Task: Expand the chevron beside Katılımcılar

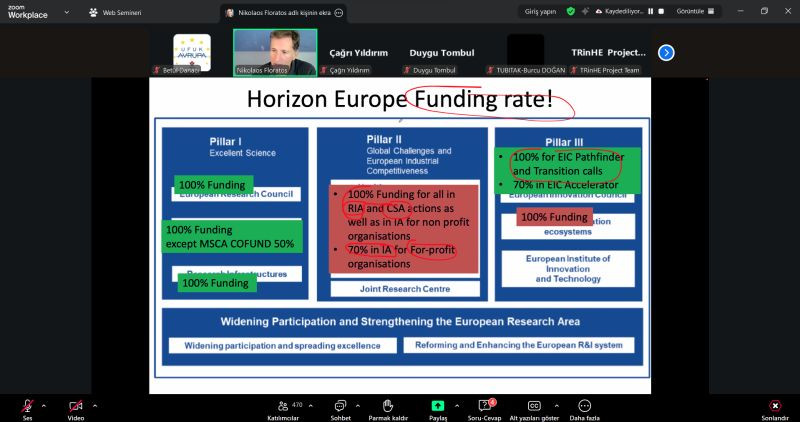Action: click(x=311, y=406)
